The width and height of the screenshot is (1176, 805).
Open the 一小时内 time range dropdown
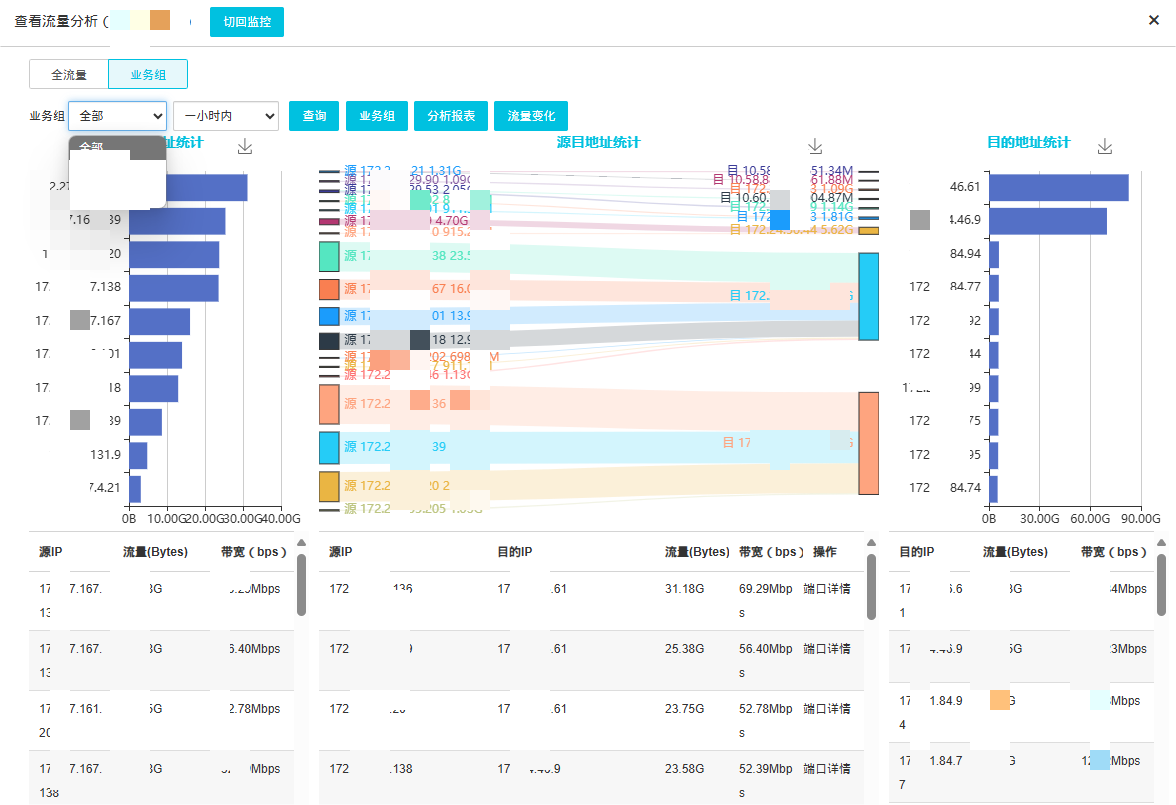tap(226, 116)
